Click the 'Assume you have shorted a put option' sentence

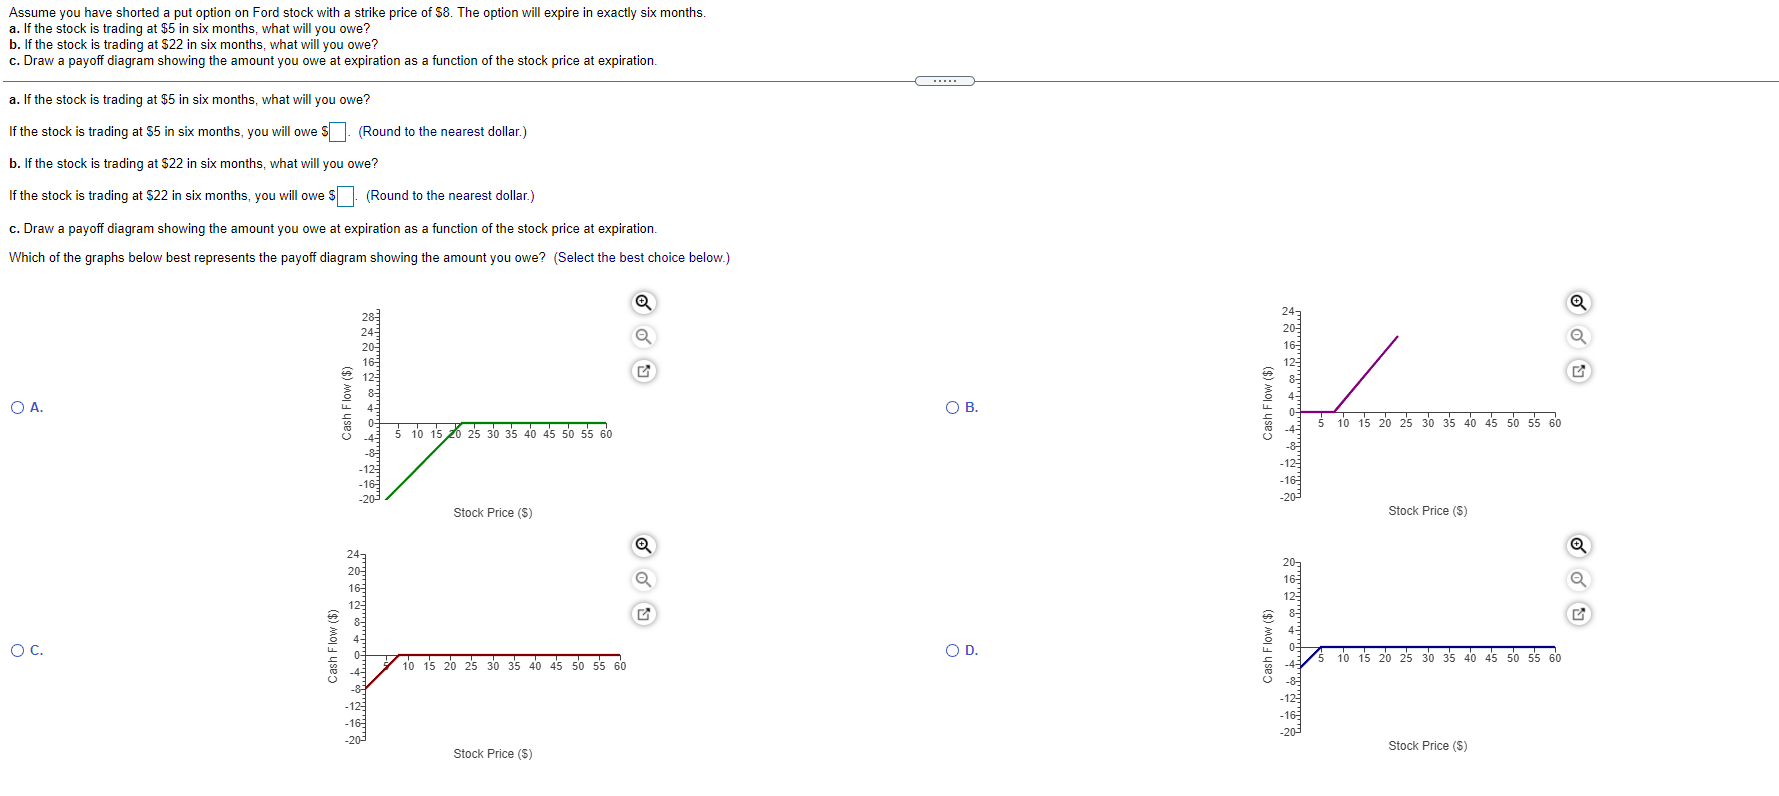coord(357,13)
